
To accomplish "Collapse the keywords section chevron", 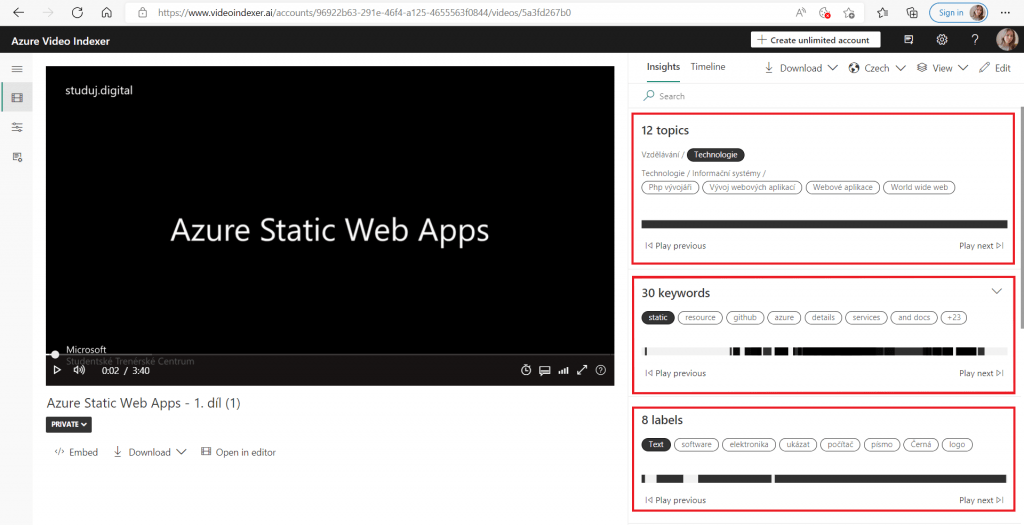I will click(x=996, y=291).
